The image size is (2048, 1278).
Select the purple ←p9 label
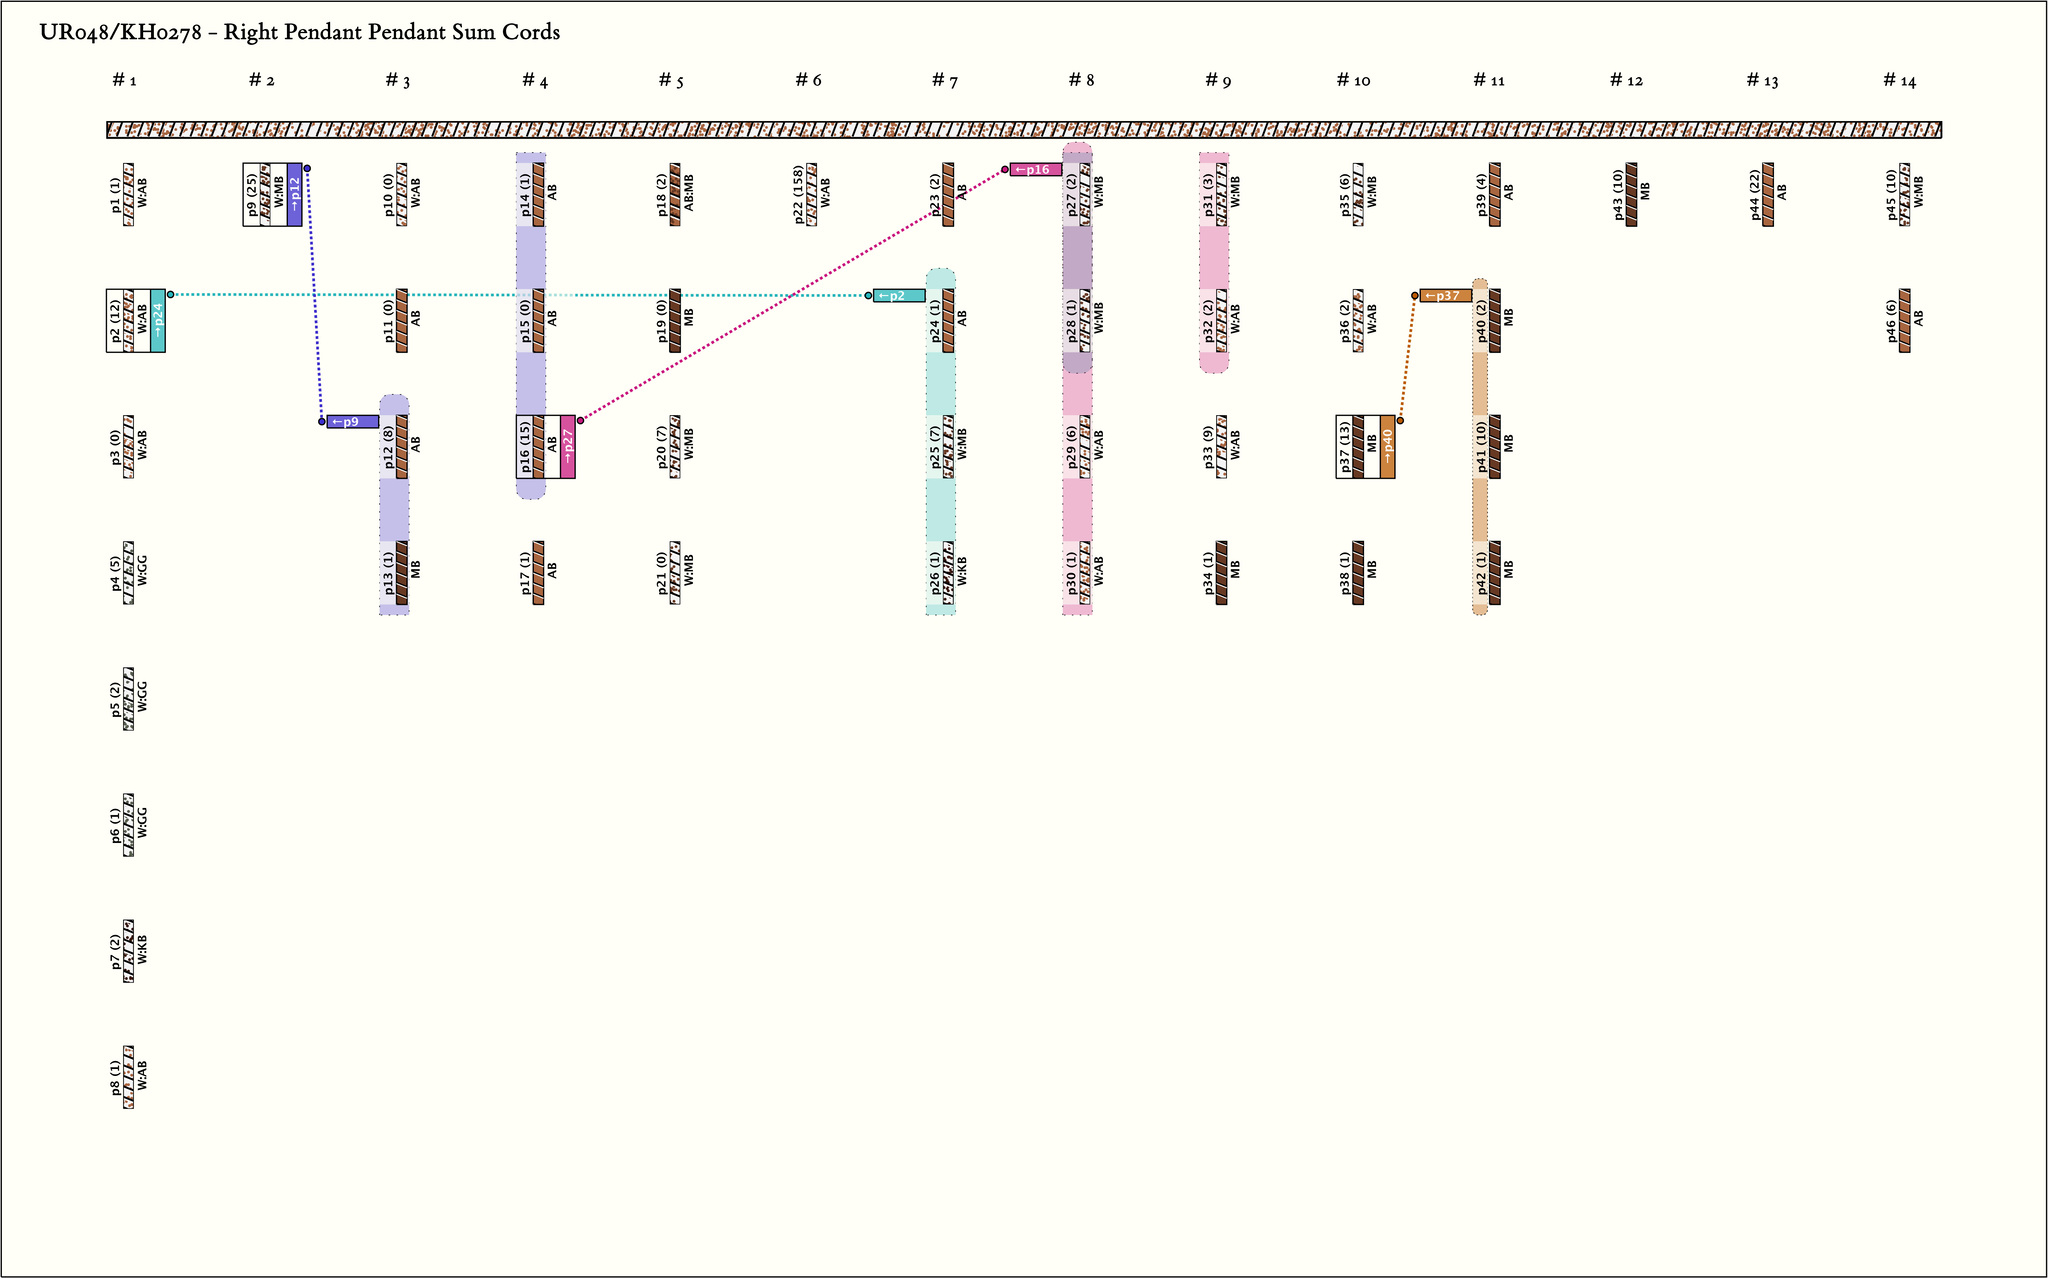tap(353, 422)
